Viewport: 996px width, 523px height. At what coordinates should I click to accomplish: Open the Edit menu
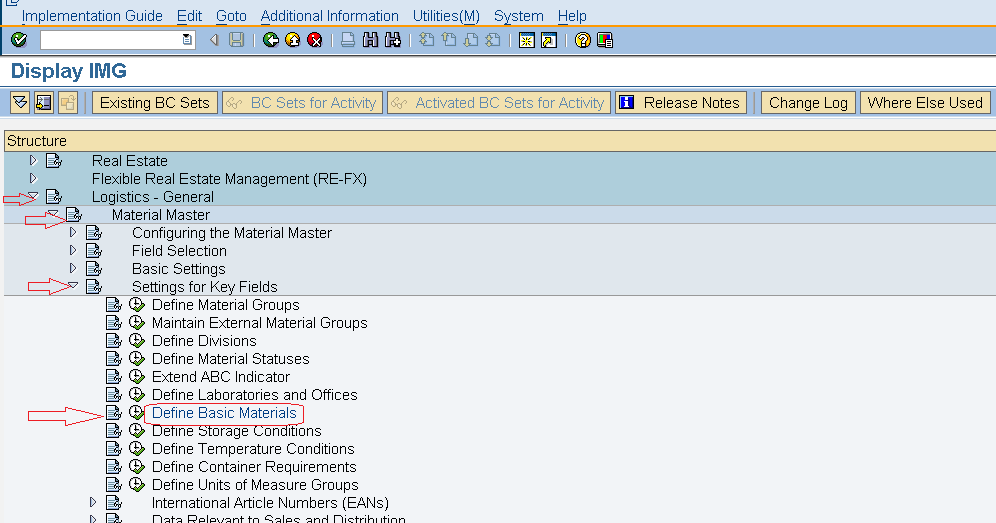[x=189, y=16]
